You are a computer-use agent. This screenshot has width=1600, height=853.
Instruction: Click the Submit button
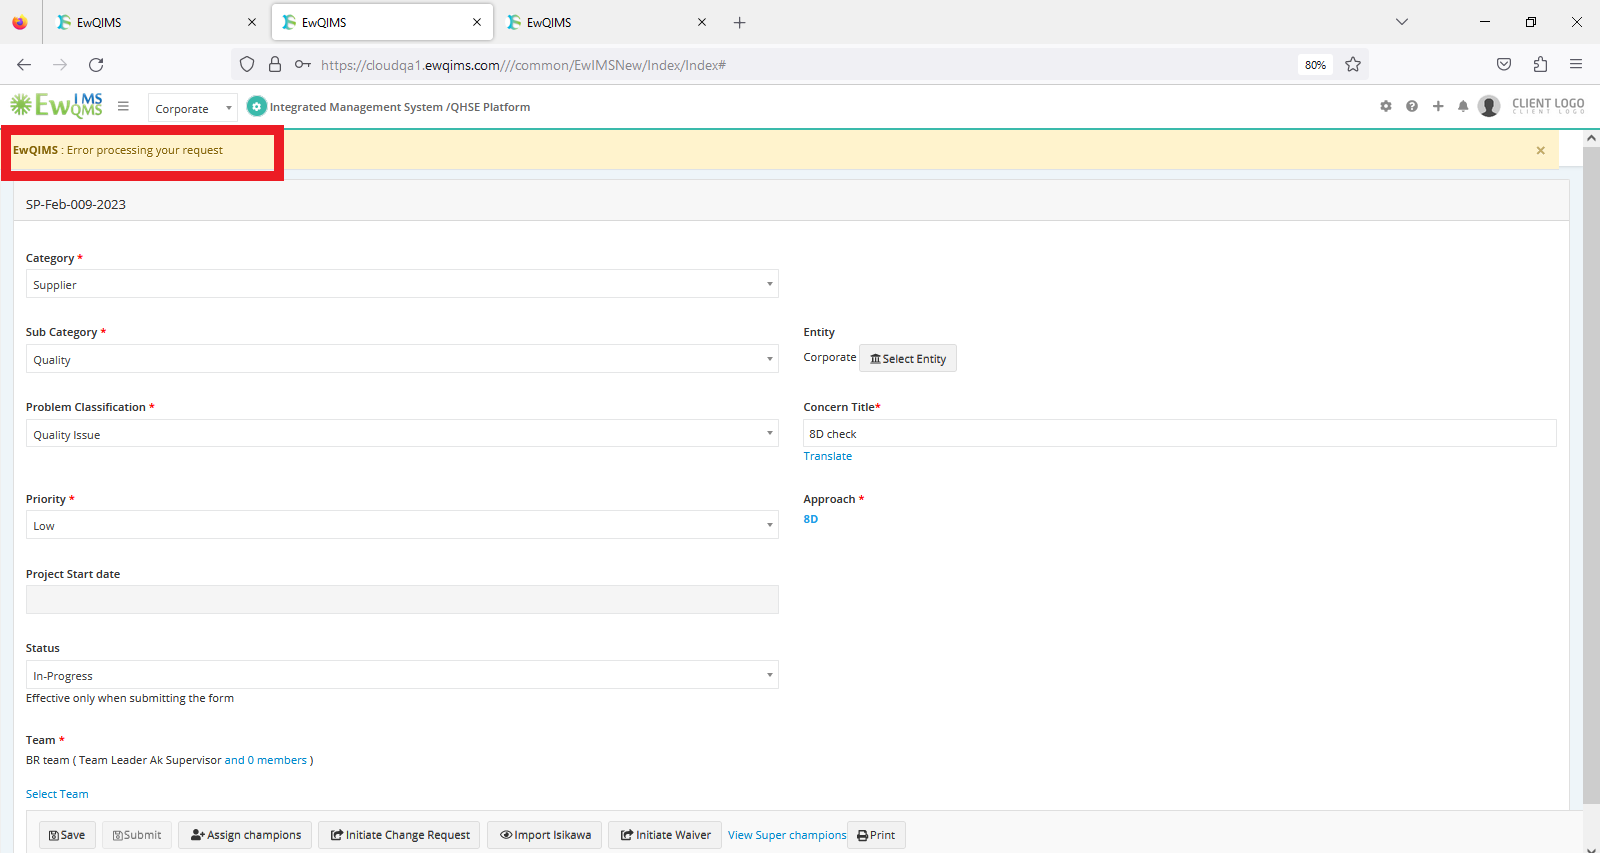pos(137,835)
